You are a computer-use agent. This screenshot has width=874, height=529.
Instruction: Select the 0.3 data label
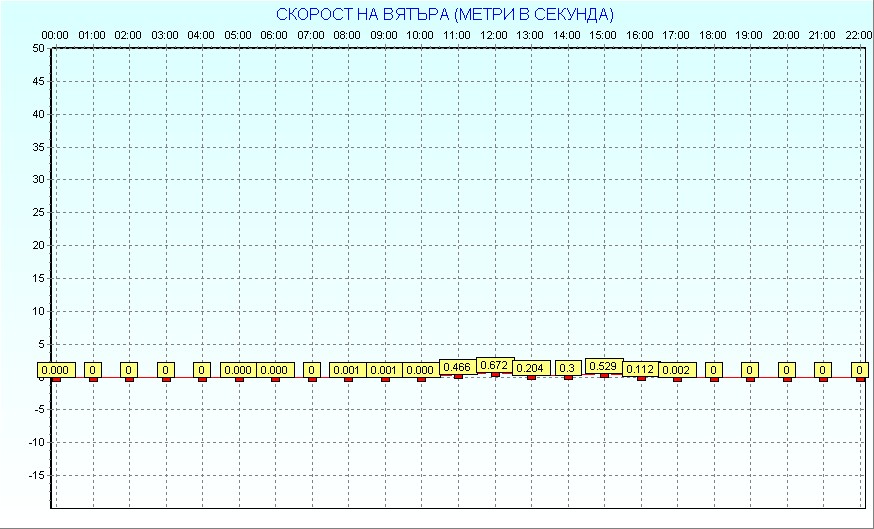(568, 368)
